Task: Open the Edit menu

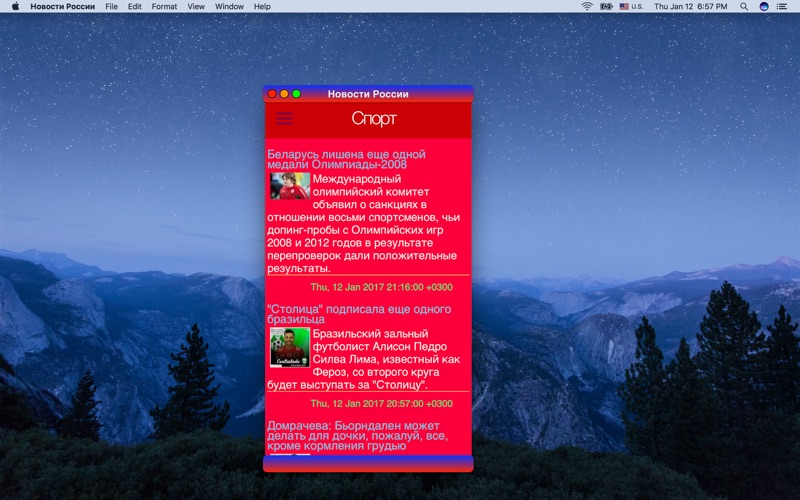Action: click(x=135, y=7)
